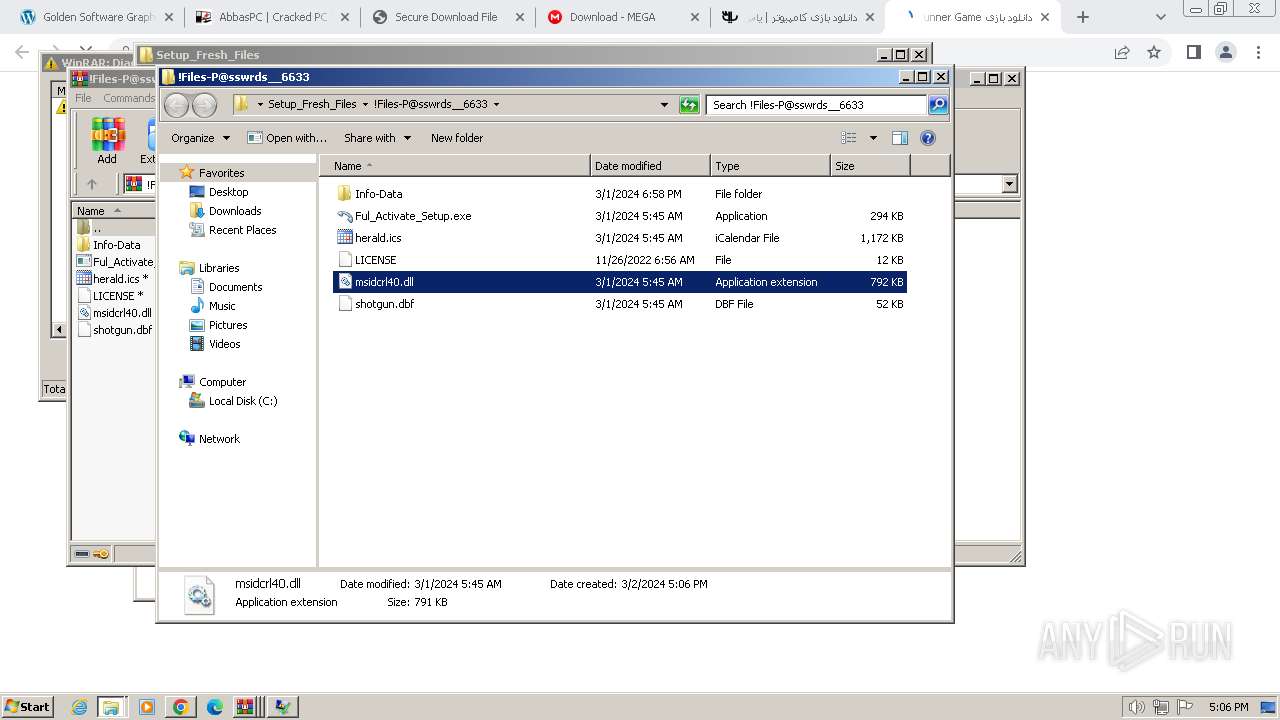Open Chrome from the taskbar
Viewport: 1280px width, 720px height.
pyautogui.click(x=180, y=707)
